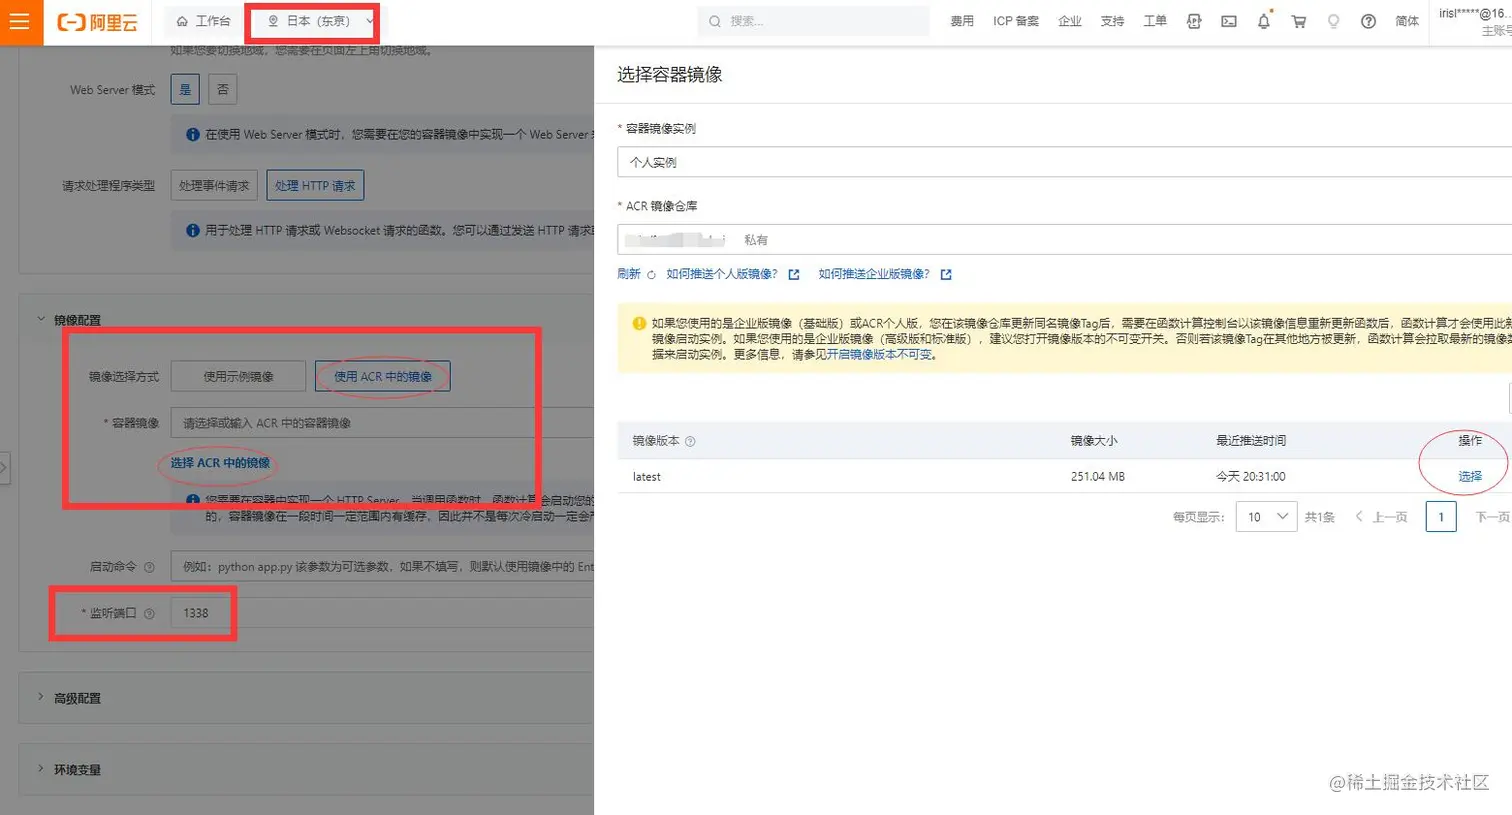
Task: Click the help icon next to 镜像版本 header
Action: 690,441
